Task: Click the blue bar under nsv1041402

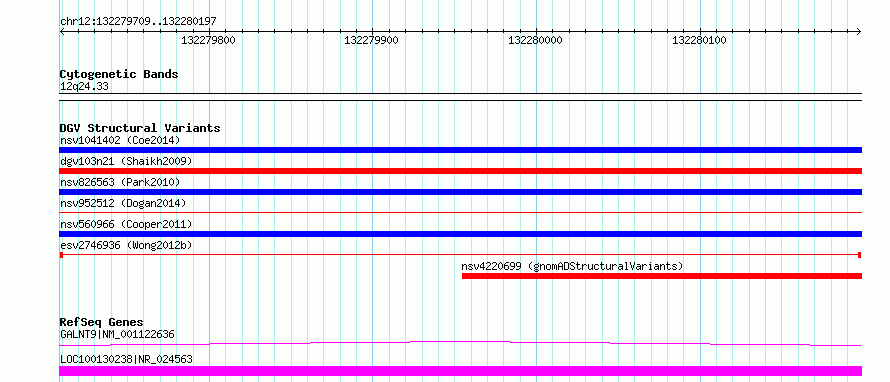Action: pyautogui.click(x=460, y=150)
